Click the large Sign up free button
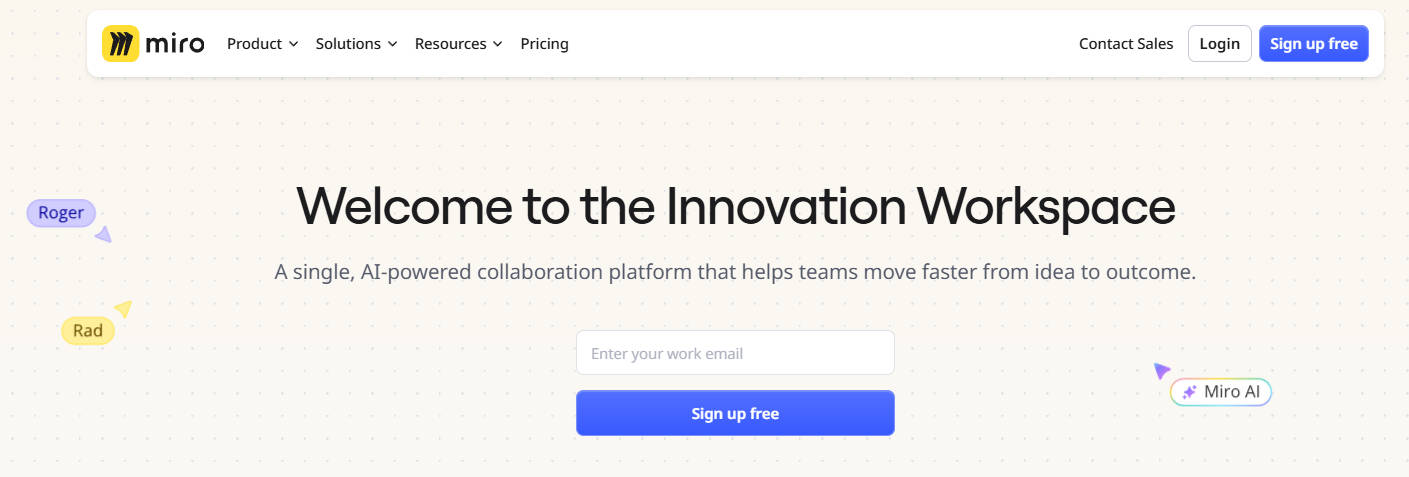Viewport: 1409px width, 477px height. coord(735,413)
